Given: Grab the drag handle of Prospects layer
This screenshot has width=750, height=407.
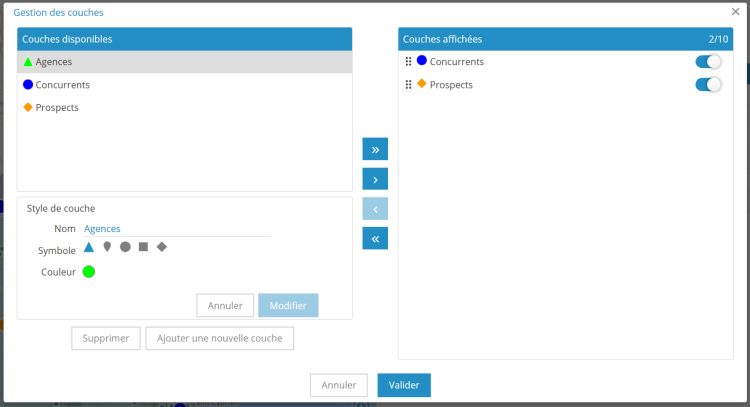Looking at the screenshot, I should [408, 85].
